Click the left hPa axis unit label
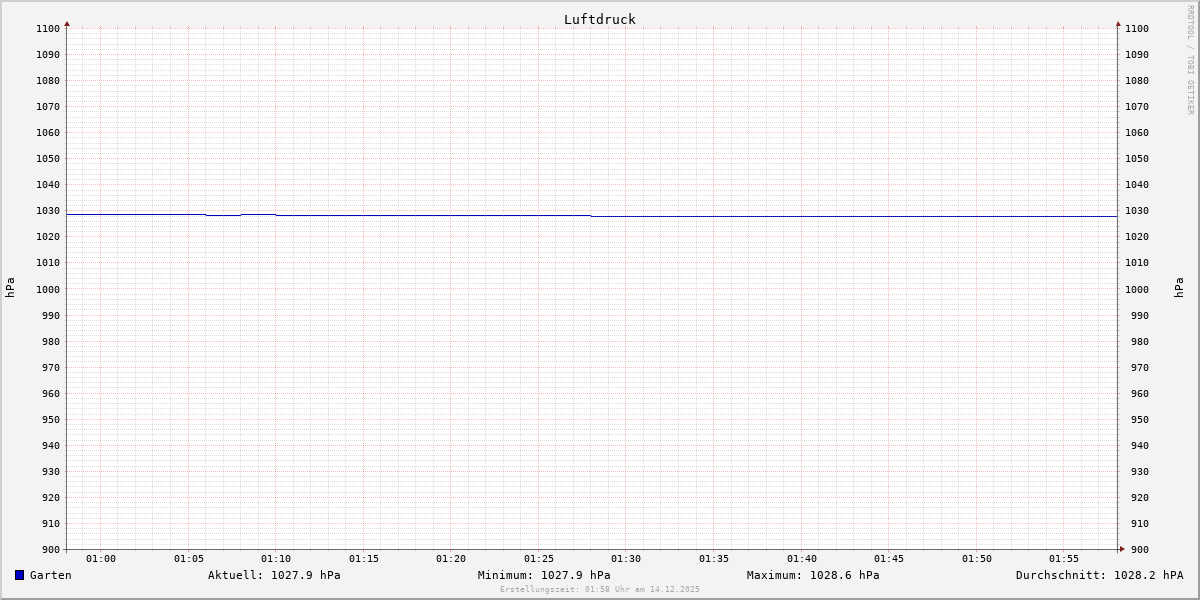The image size is (1200, 600). coord(10,288)
